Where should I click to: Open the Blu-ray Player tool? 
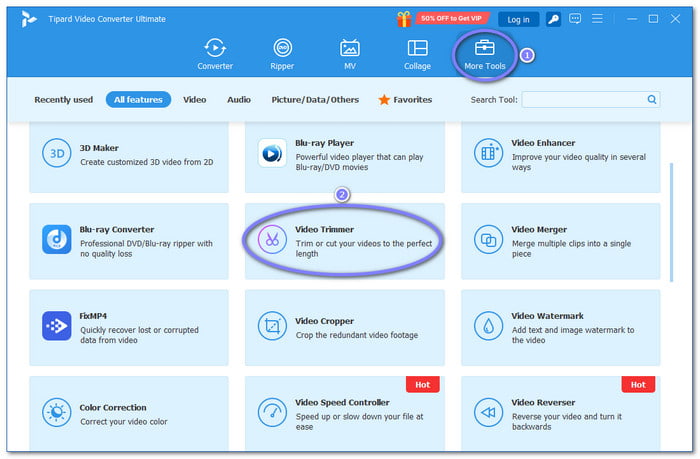[271, 153]
